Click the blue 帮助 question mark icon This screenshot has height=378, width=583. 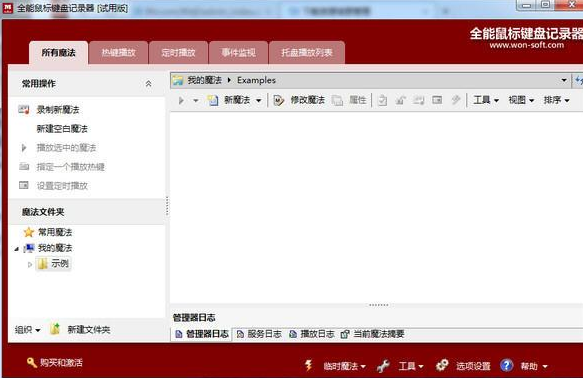(x=506, y=366)
